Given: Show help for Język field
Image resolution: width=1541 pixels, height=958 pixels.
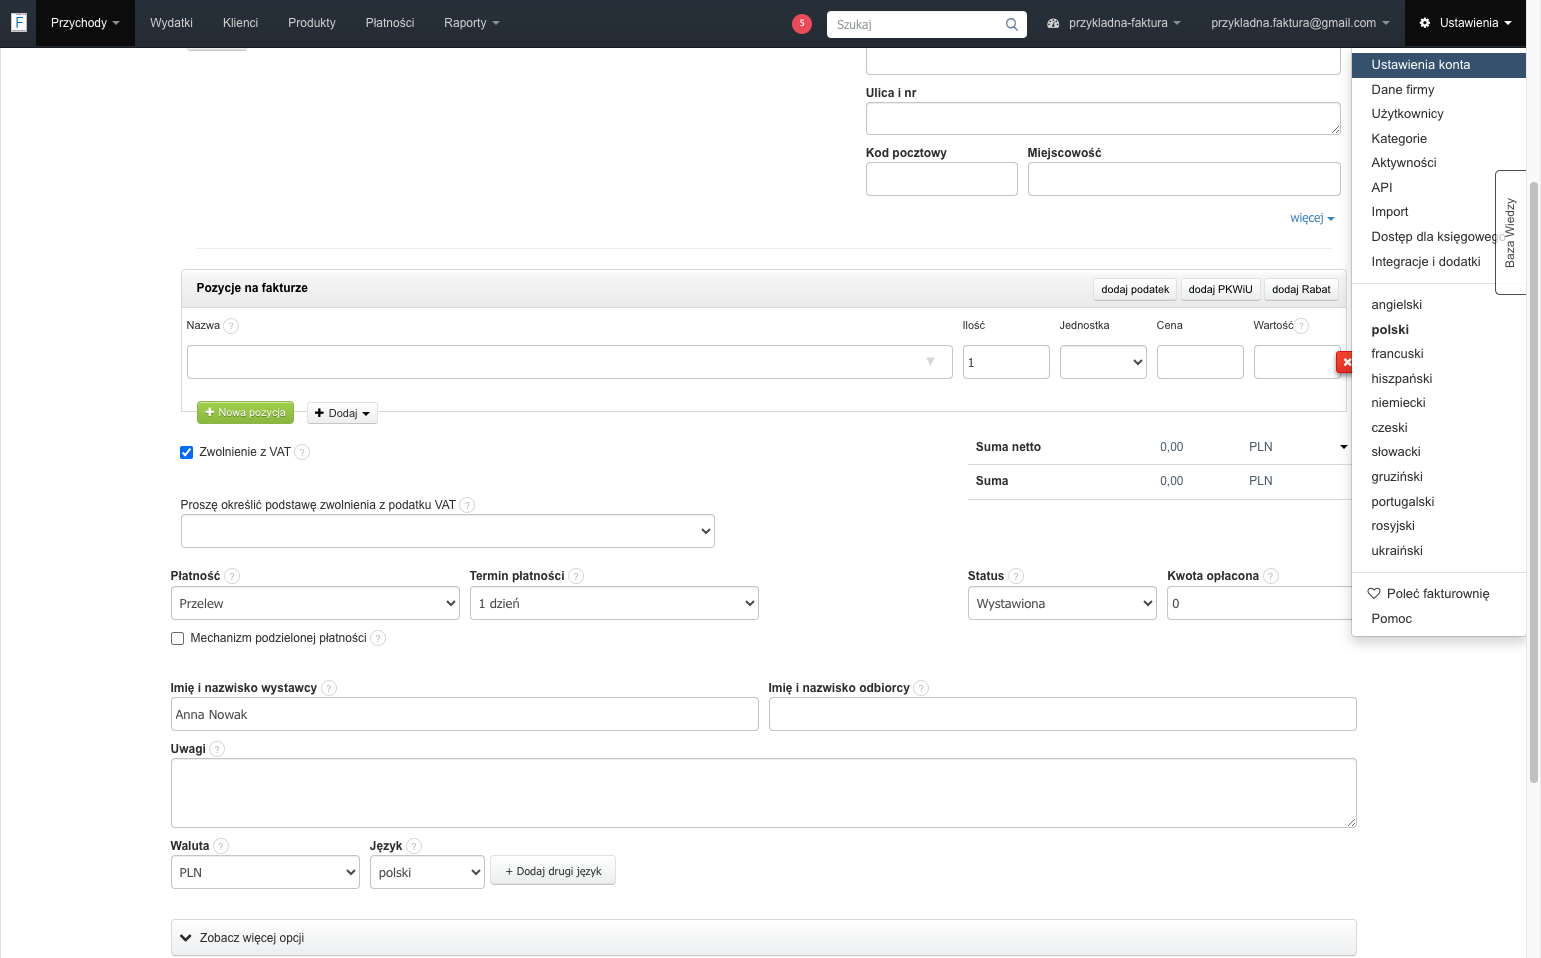Looking at the screenshot, I should click(414, 846).
